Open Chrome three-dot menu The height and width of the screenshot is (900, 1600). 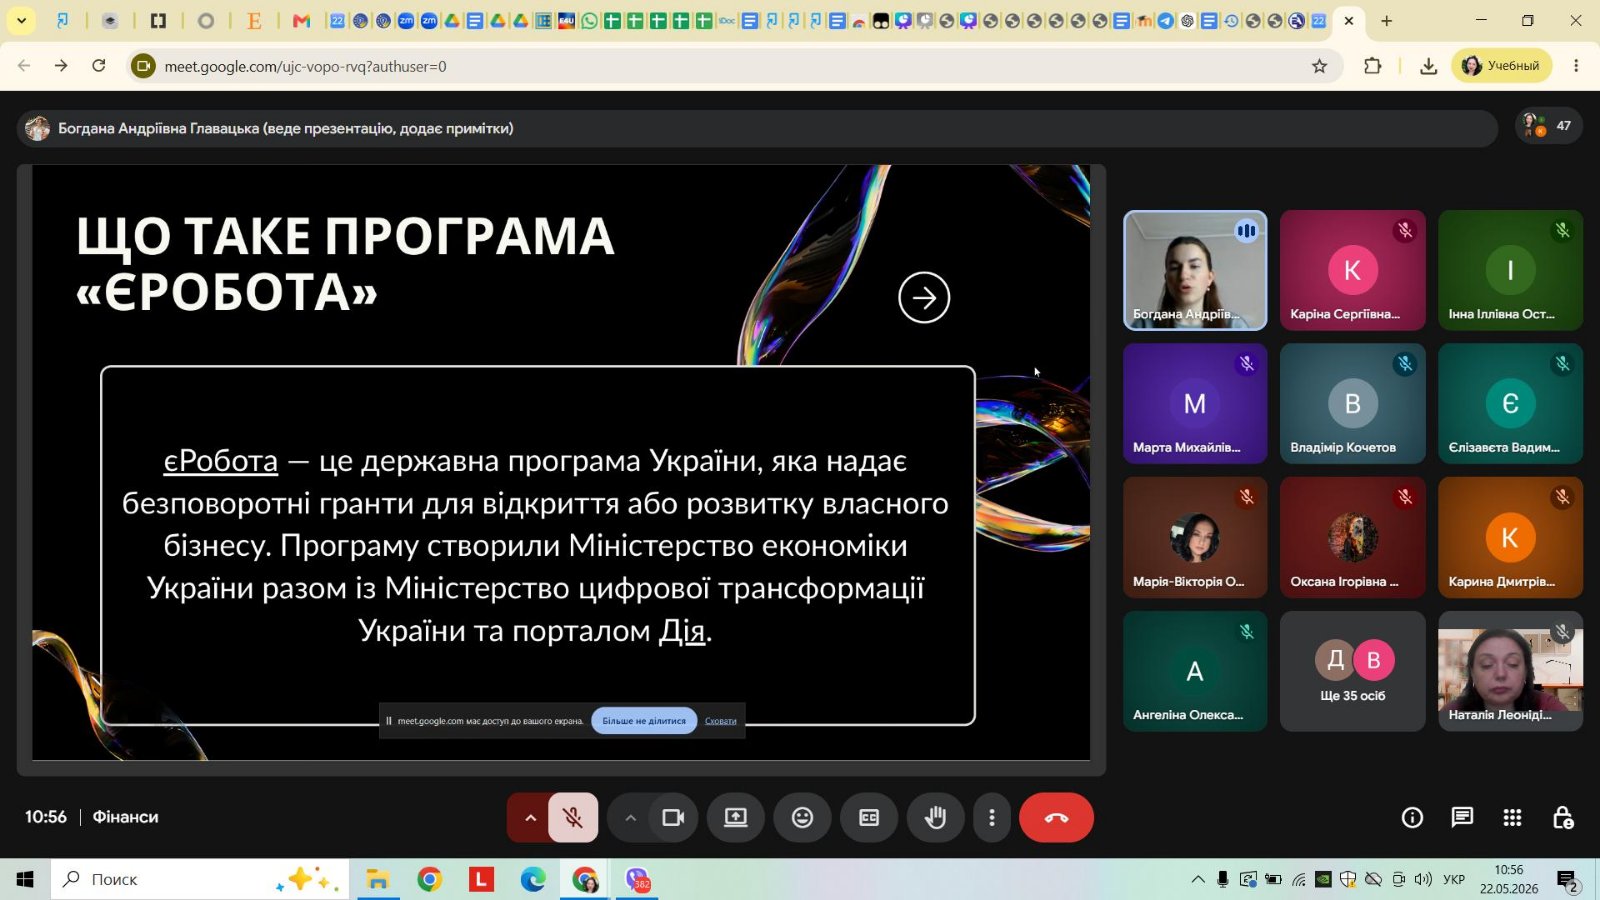click(x=1576, y=66)
